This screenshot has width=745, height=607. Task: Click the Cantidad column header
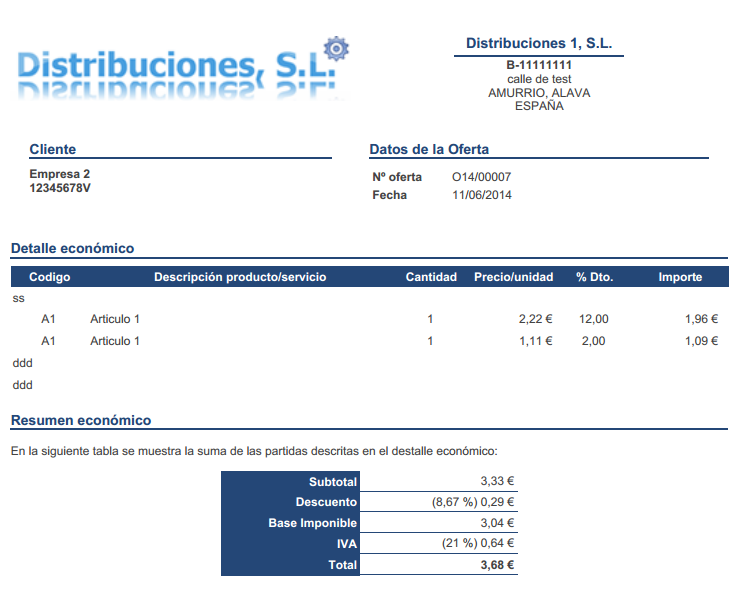(431, 277)
